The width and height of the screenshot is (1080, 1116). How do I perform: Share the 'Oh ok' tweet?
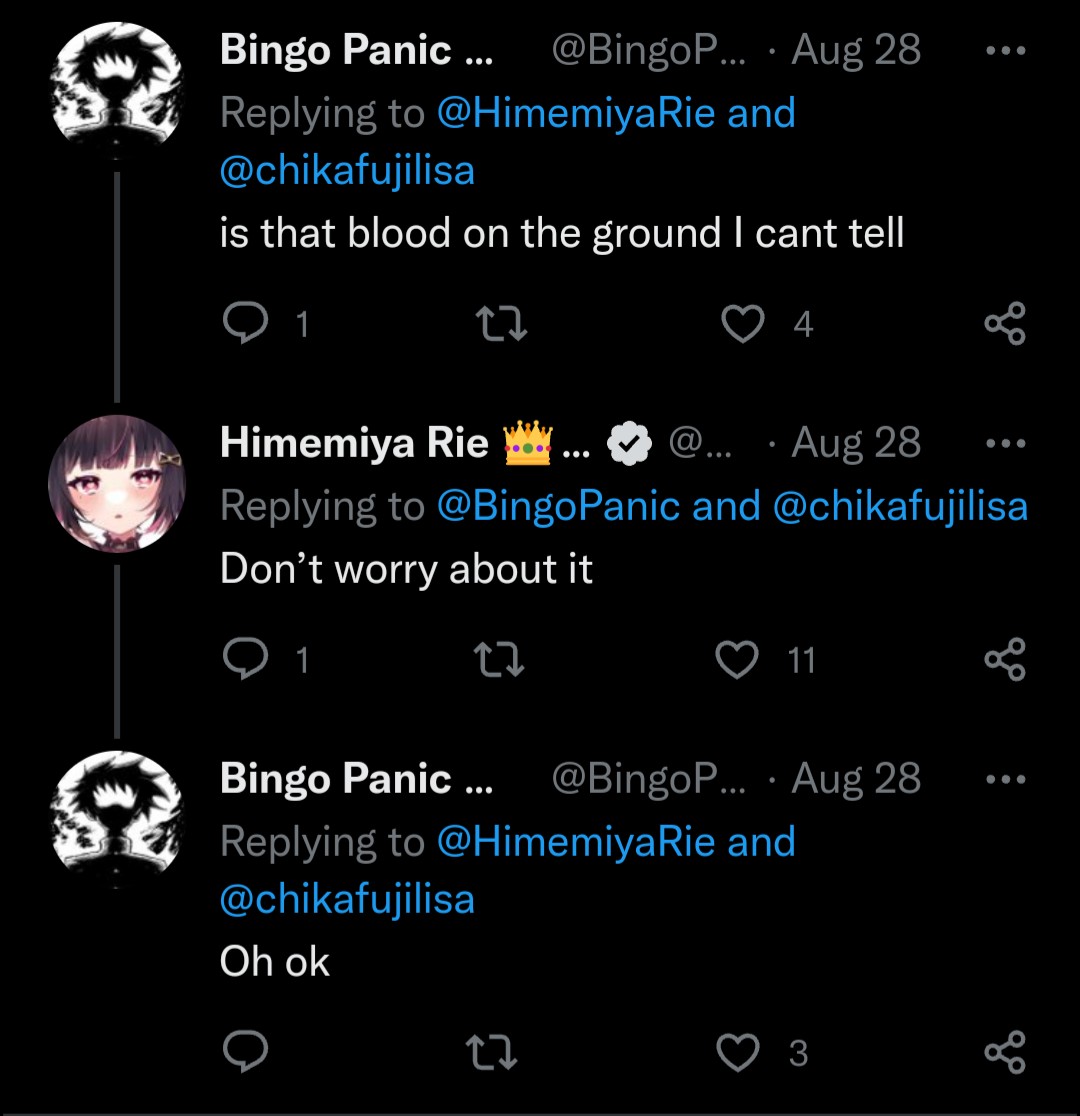[1004, 1051]
